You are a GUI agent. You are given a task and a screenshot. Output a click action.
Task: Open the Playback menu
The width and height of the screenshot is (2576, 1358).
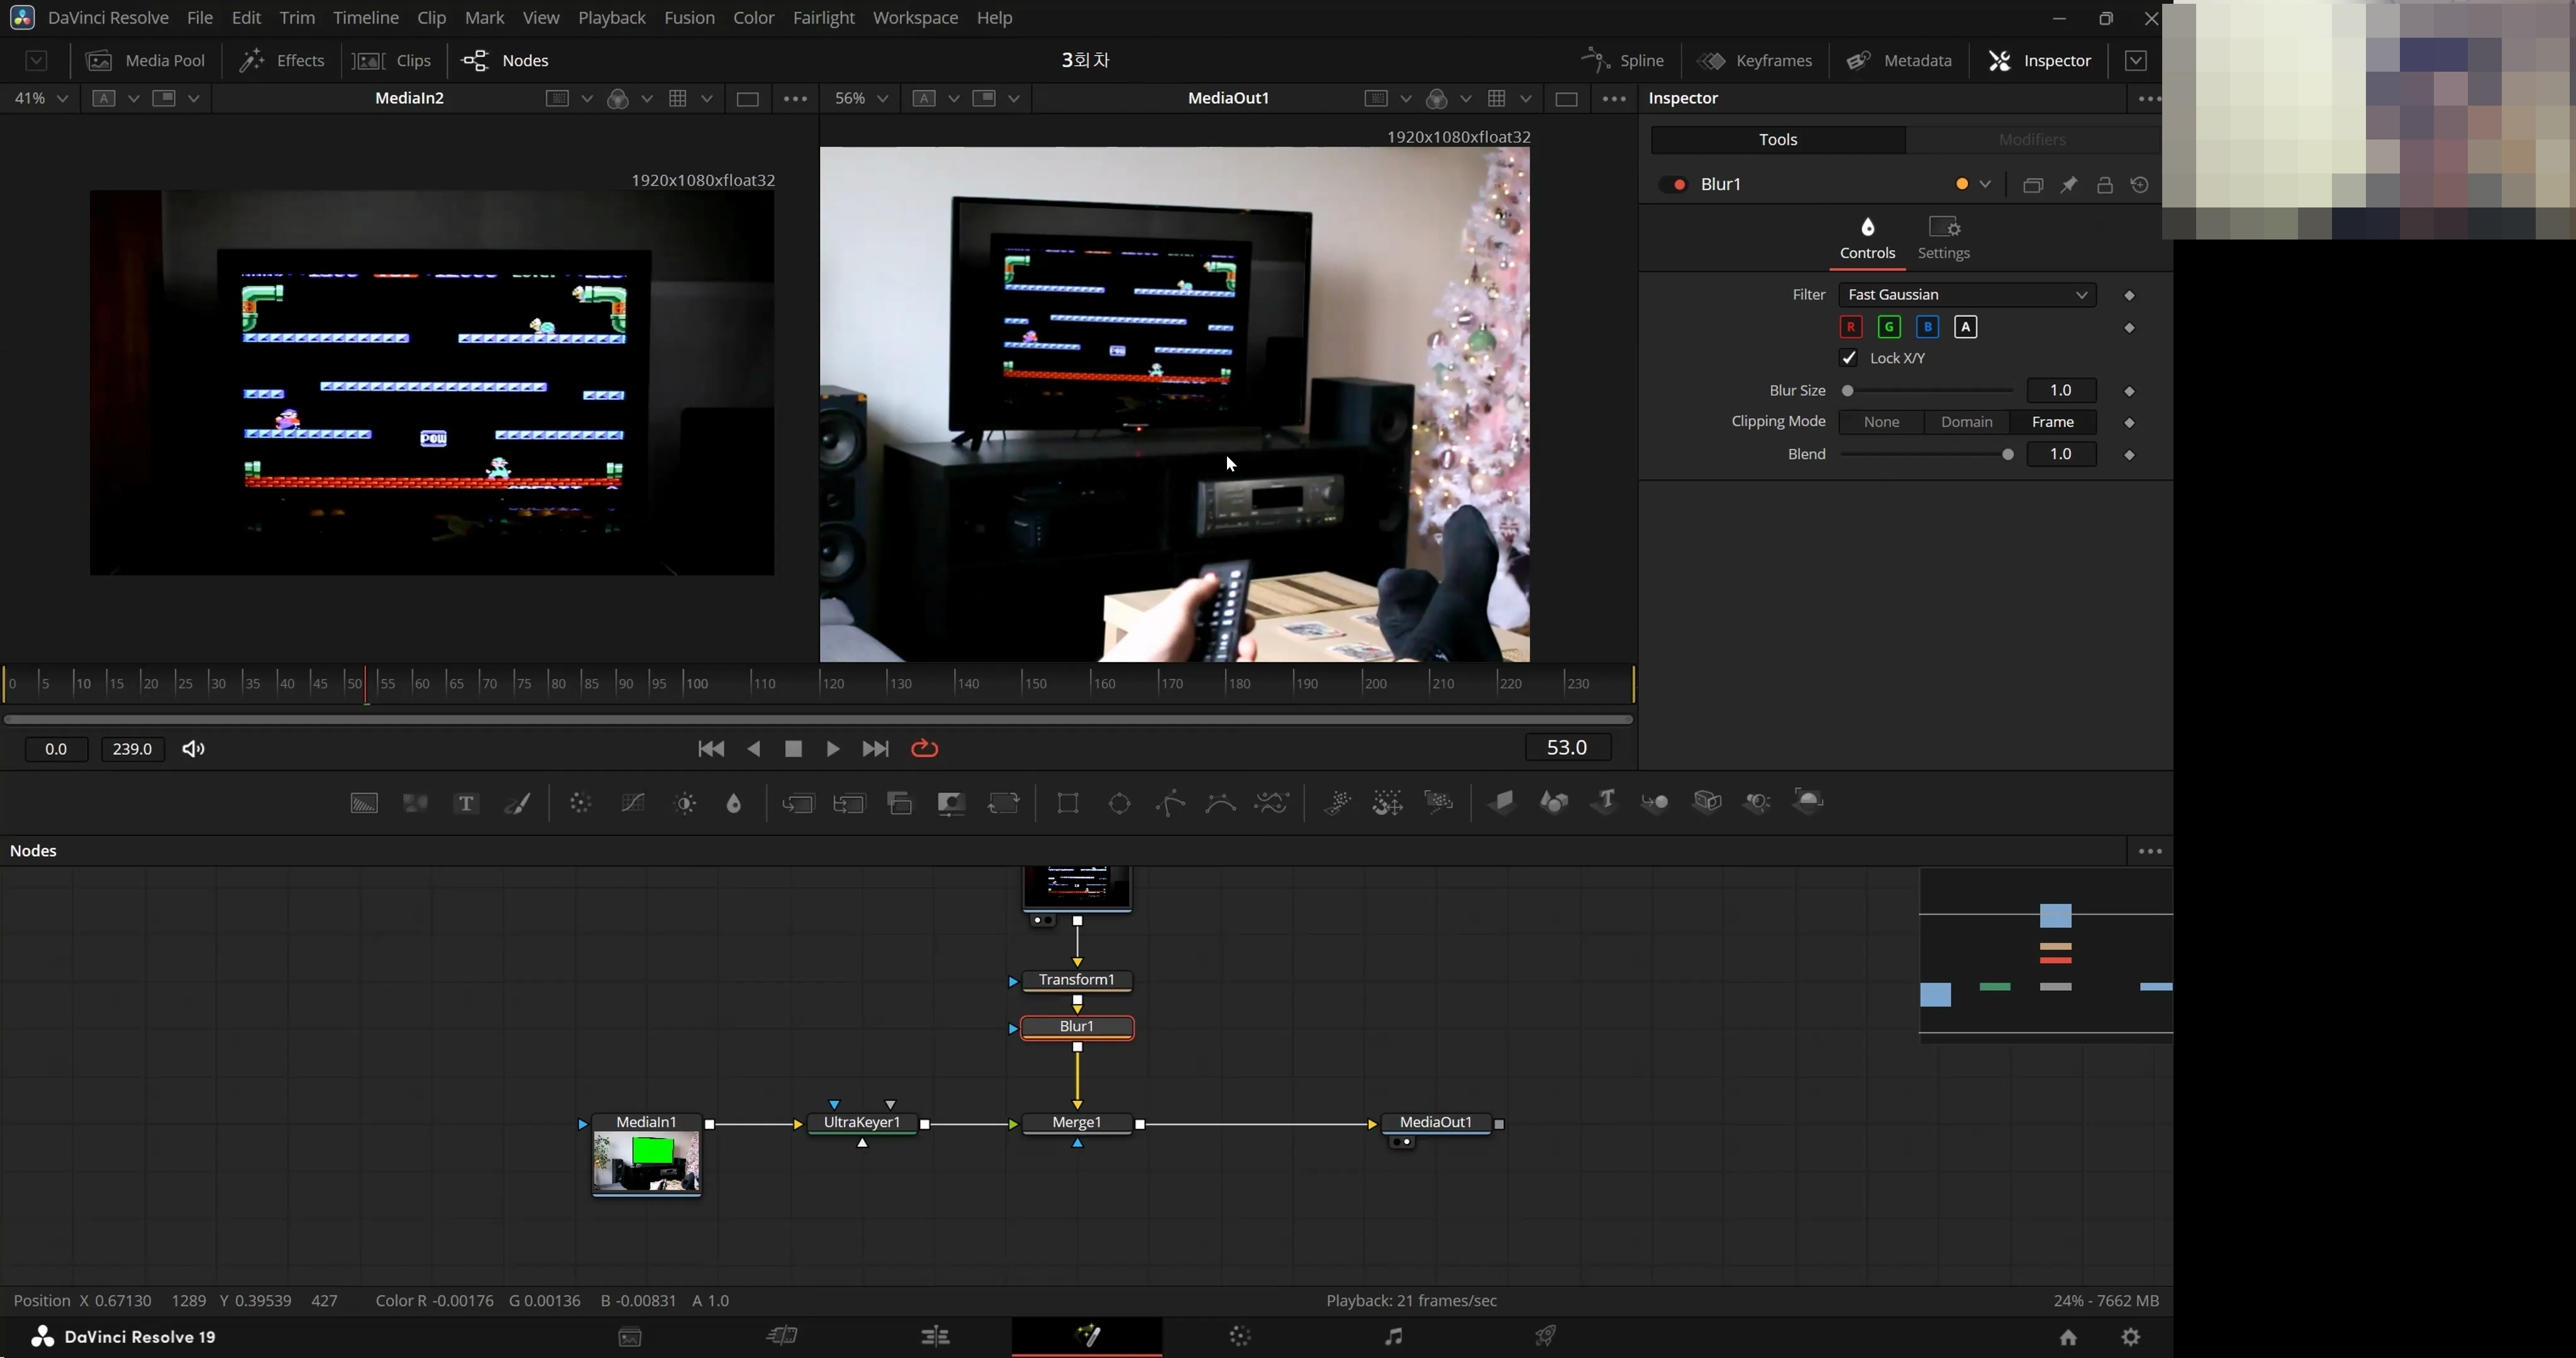click(x=611, y=18)
